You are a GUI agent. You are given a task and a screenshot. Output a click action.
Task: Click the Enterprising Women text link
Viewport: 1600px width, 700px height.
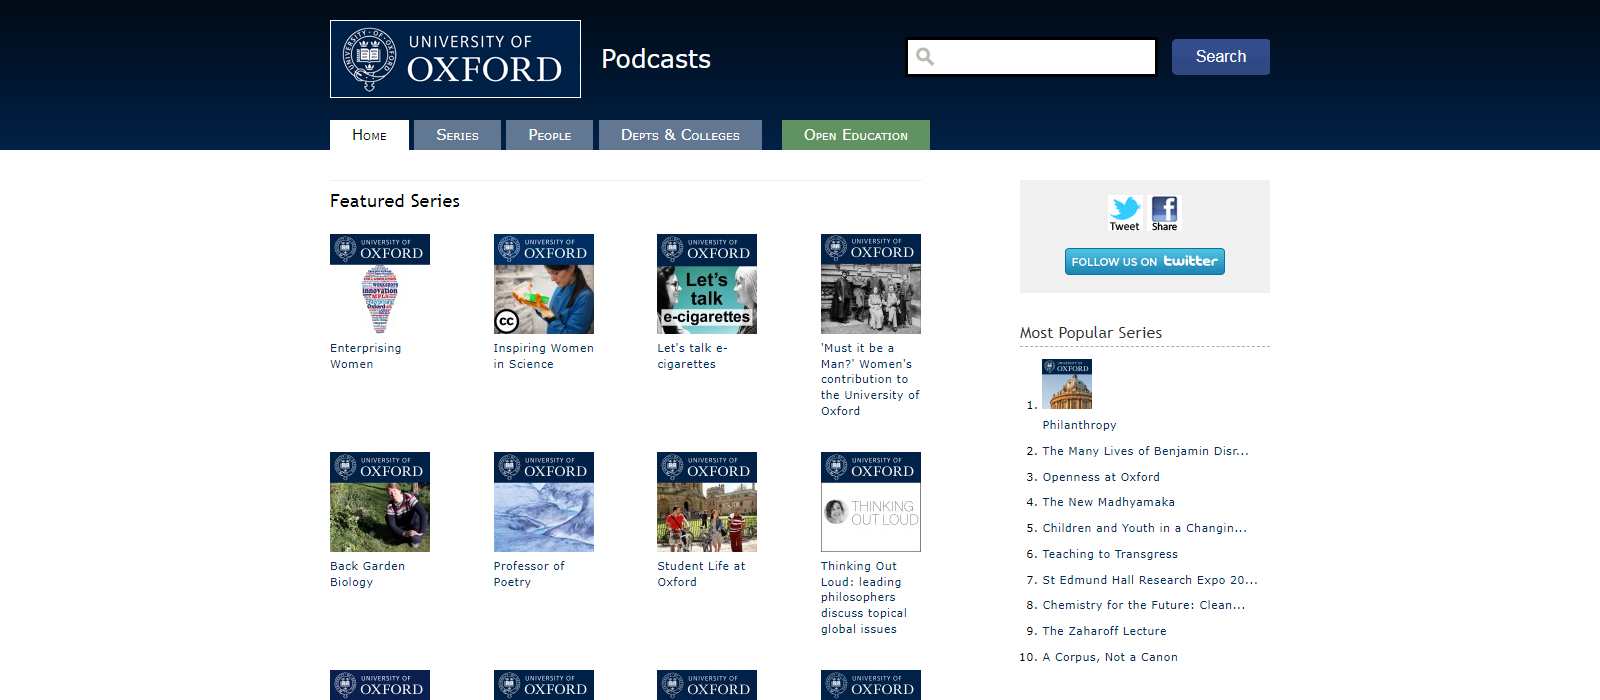coord(366,356)
